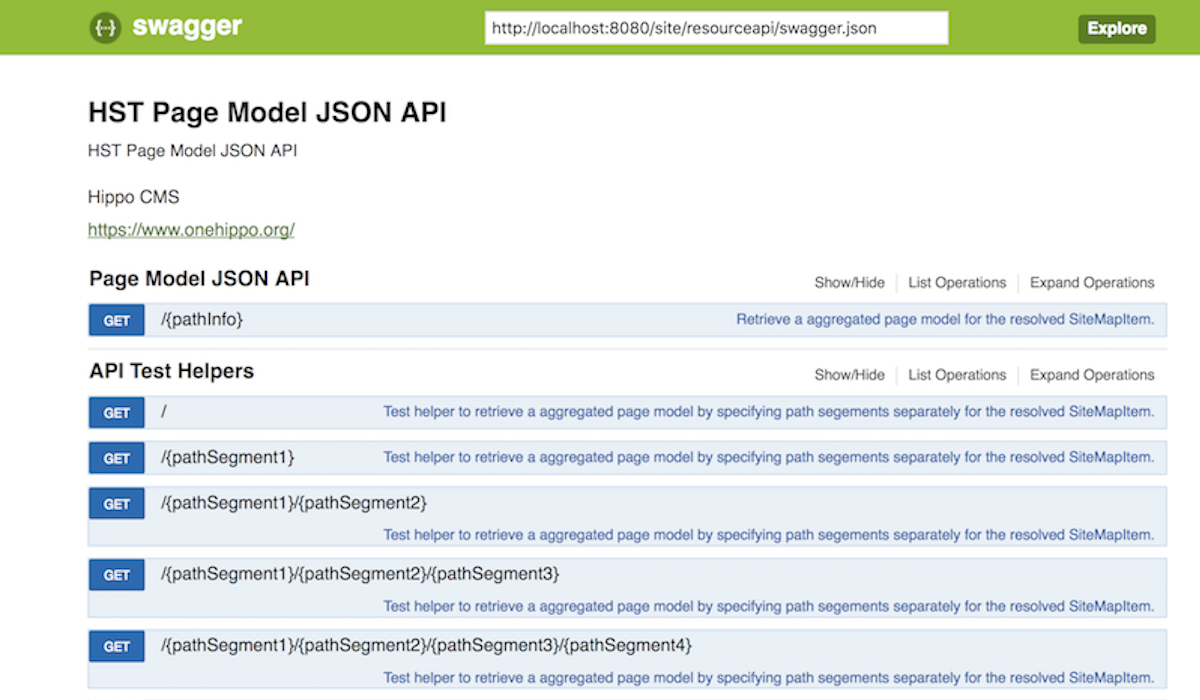The height and width of the screenshot is (700, 1200).
Task: Click the 'HST Page Model JSON API' main title
Action: click(267, 113)
